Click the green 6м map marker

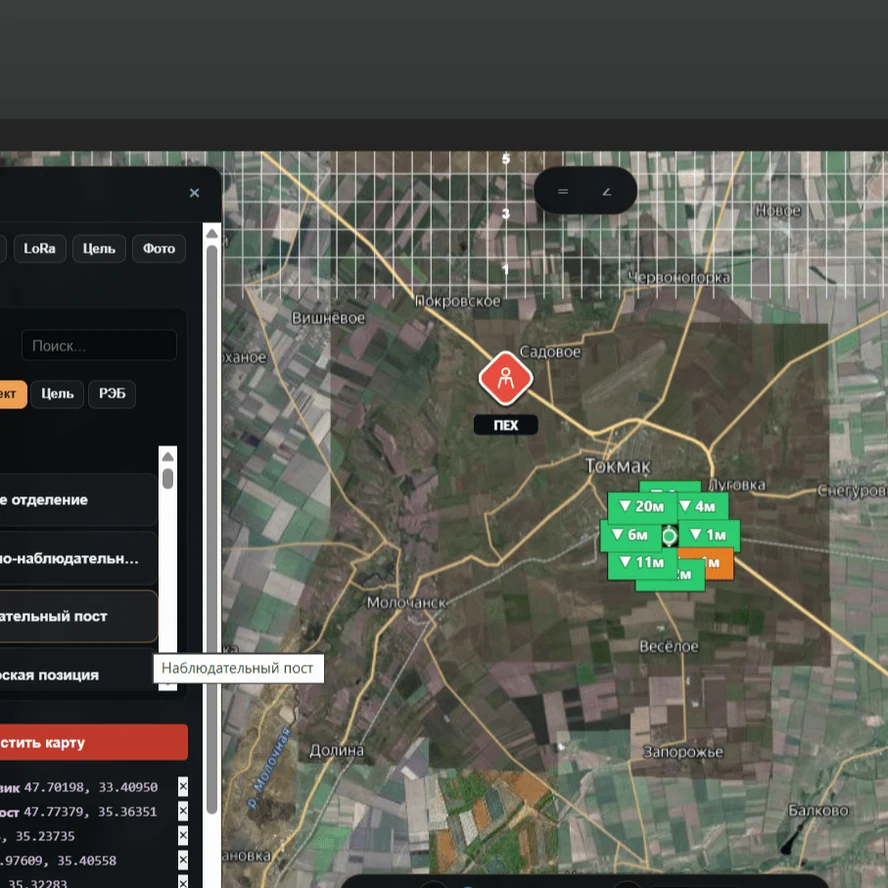click(631, 535)
